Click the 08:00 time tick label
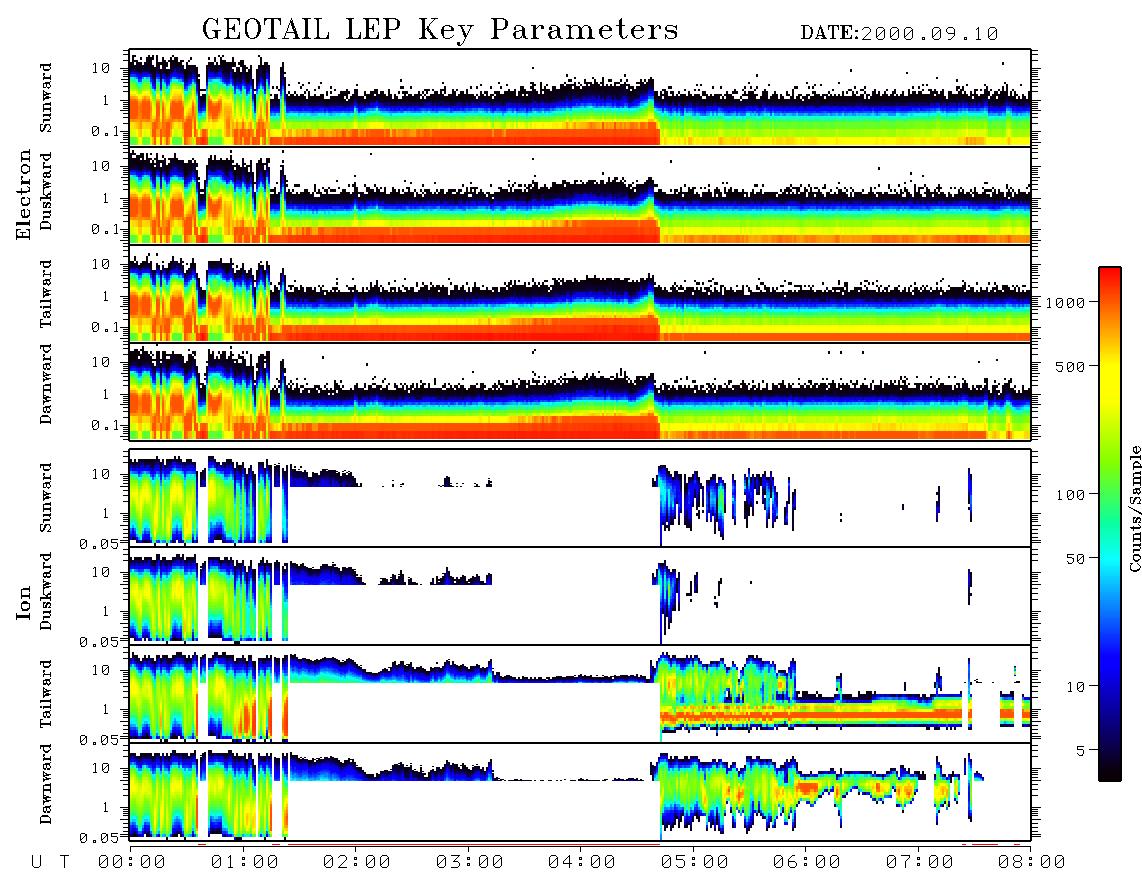The width and height of the screenshot is (1142, 880). click(x=1031, y=862)
